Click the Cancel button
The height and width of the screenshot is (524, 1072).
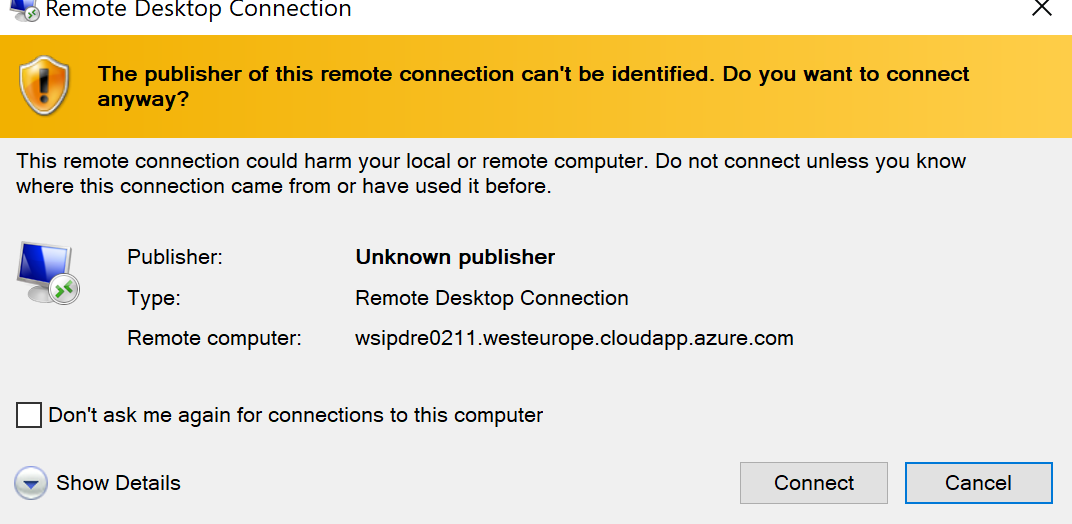coord(978,483)
